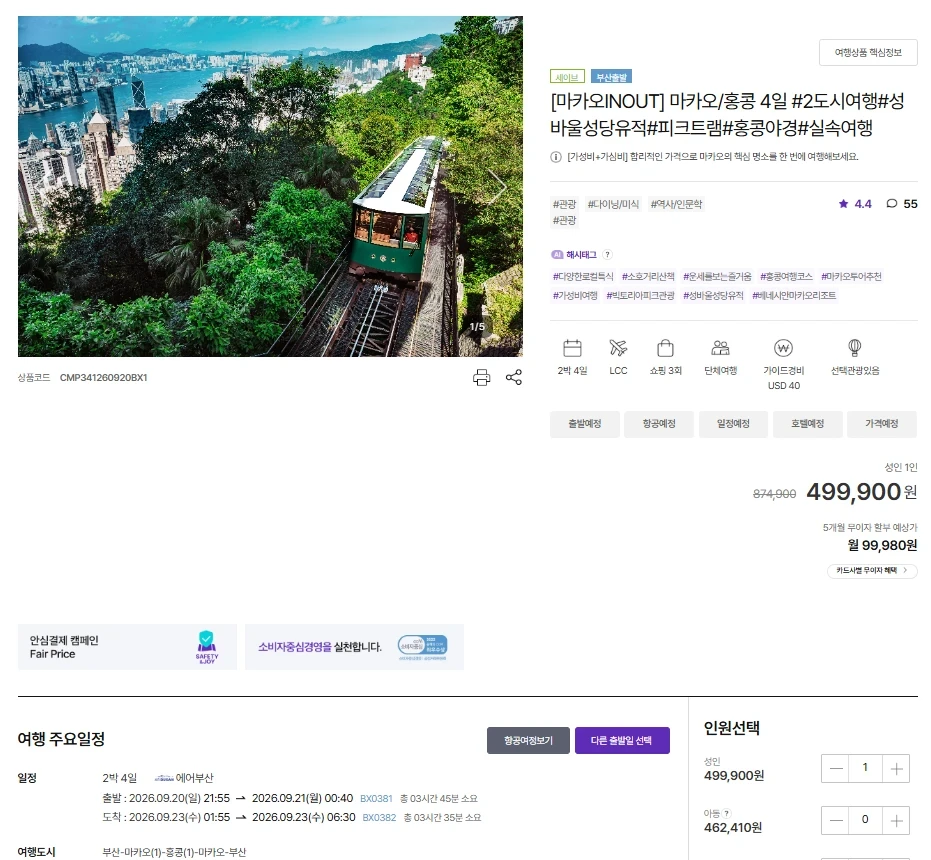Click the #홍콩여행코스 hashtag
The image size is (931, 860).
[x=786, y=277]
